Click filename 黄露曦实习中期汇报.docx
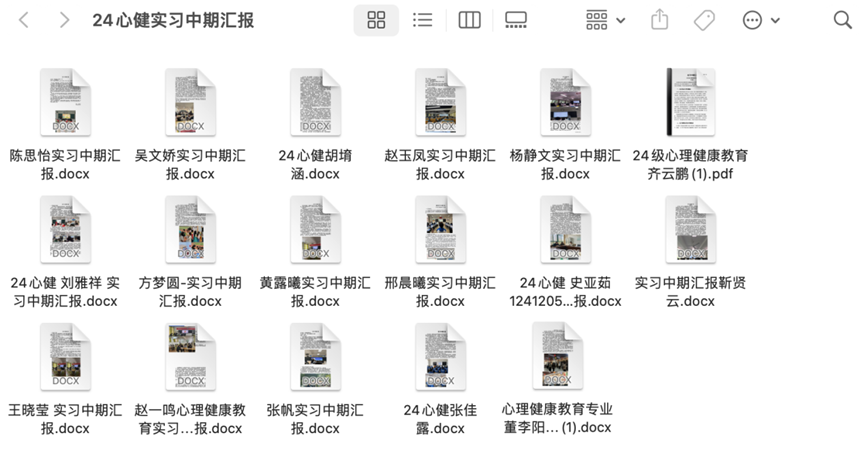Screen dimensions: 864x474 [x=315, y=292]
